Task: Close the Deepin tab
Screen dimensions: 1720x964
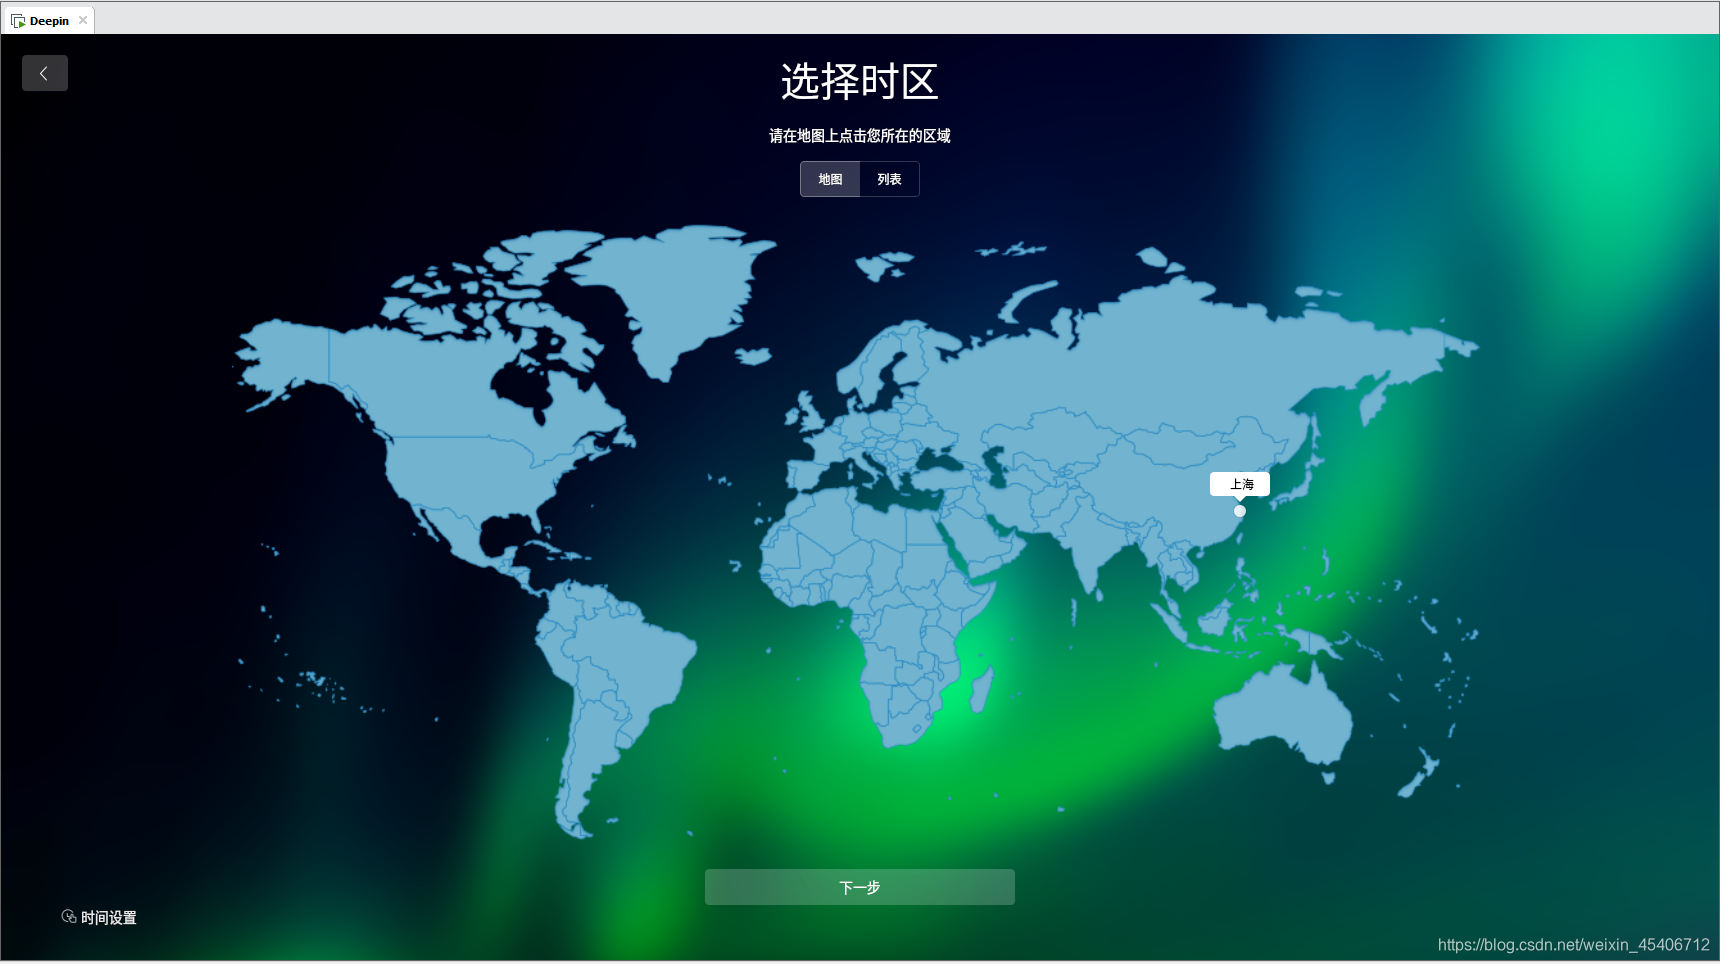Action: click(x=83, y=20)
